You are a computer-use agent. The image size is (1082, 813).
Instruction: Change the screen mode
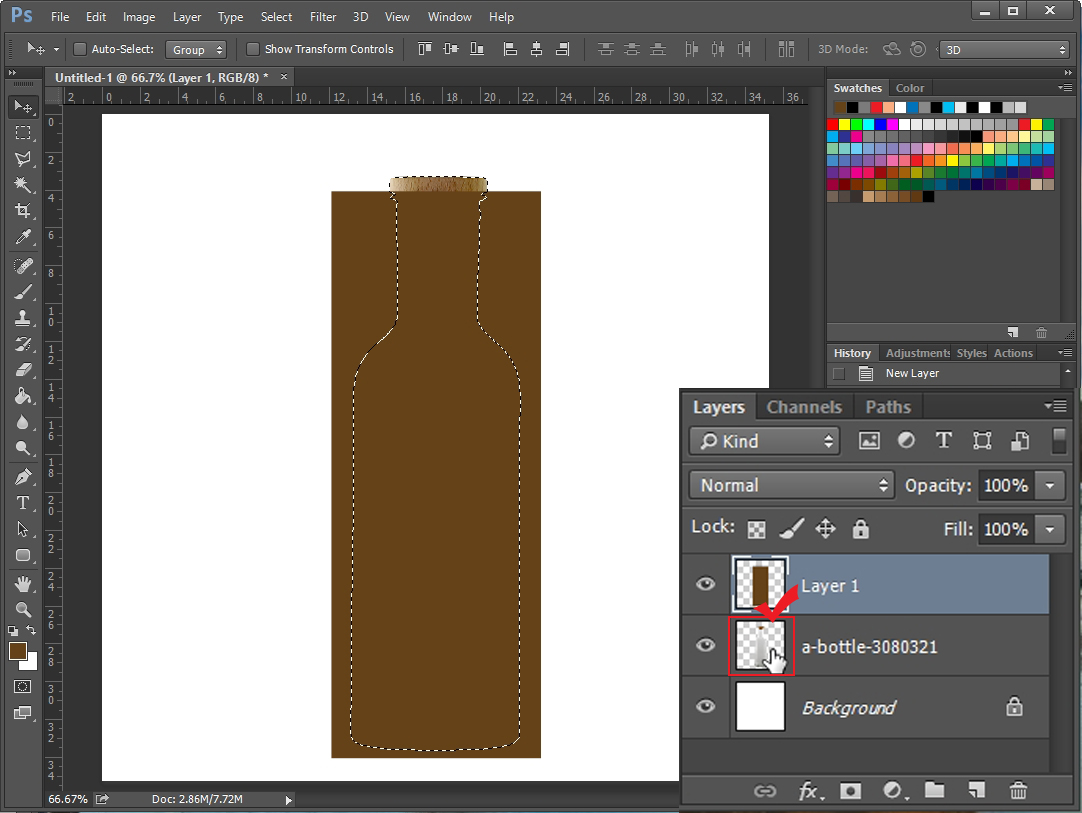(x=23, y=713)
